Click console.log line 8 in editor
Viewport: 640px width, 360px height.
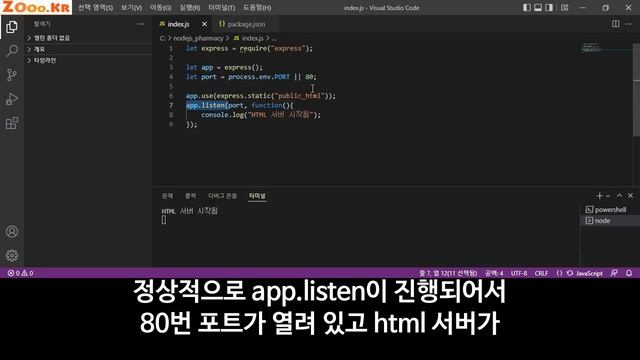point(261,115)
